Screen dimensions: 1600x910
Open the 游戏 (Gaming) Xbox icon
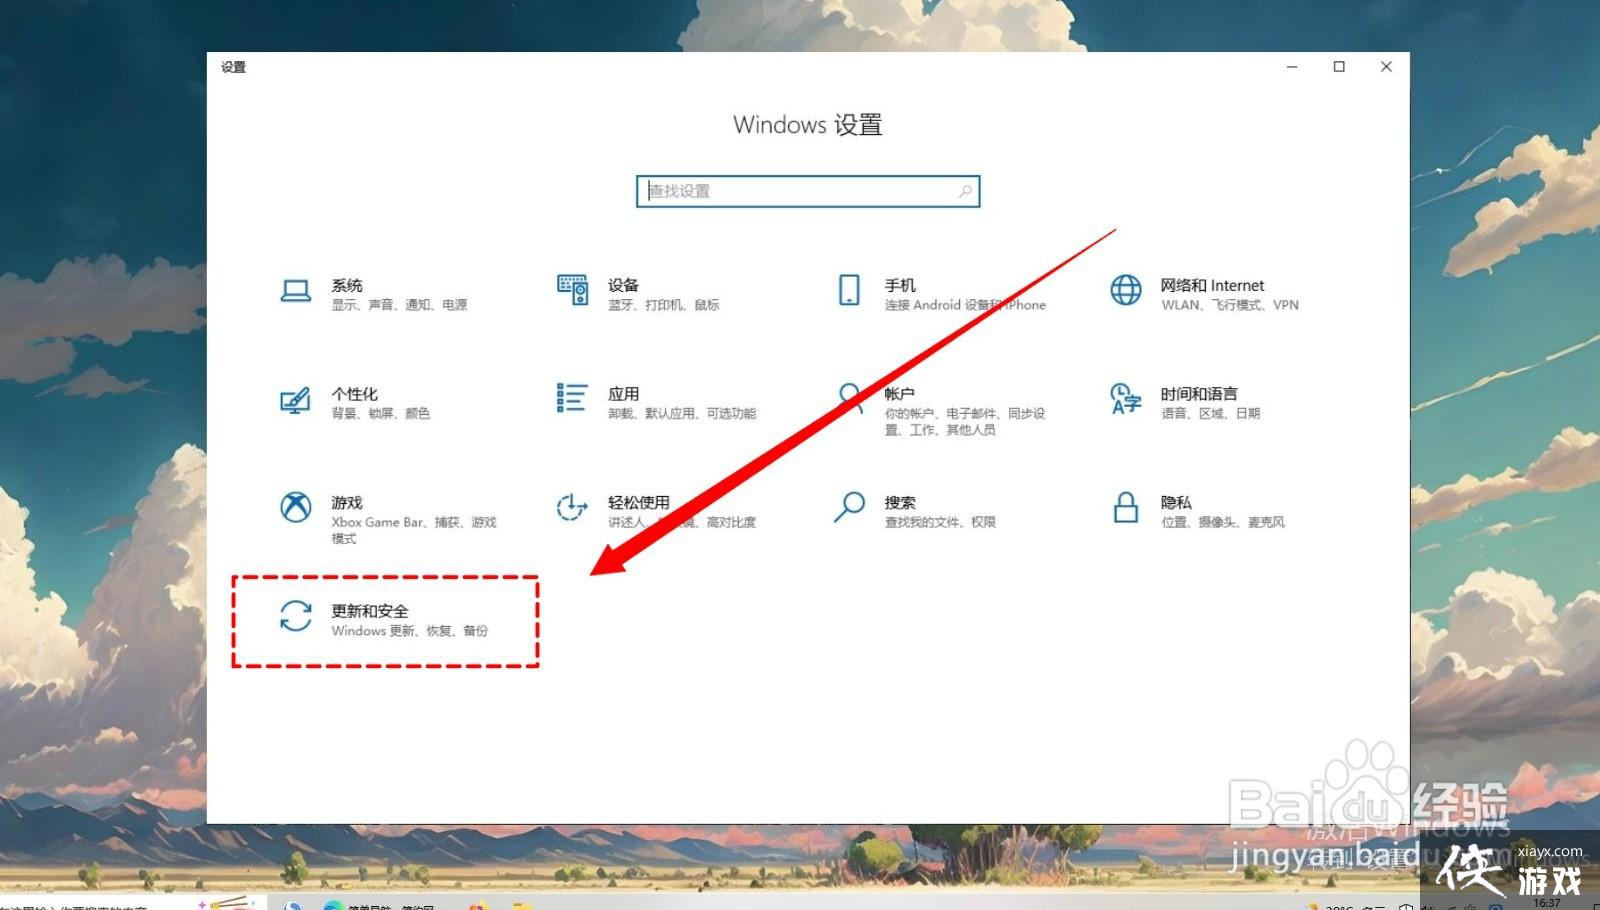[295, 507]
